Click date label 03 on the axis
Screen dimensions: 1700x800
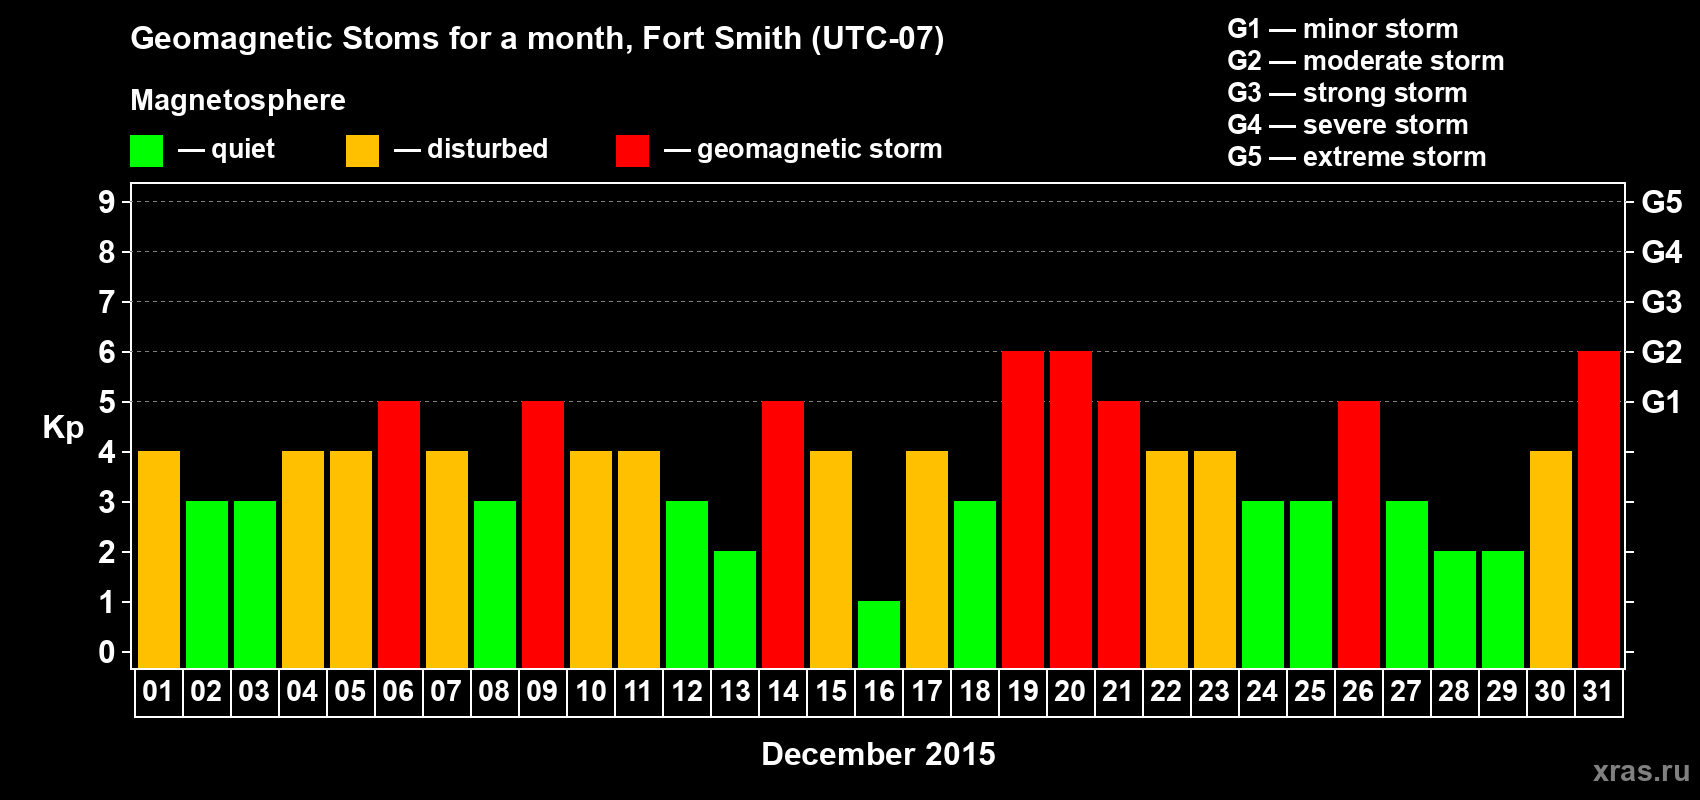(254, 691)
